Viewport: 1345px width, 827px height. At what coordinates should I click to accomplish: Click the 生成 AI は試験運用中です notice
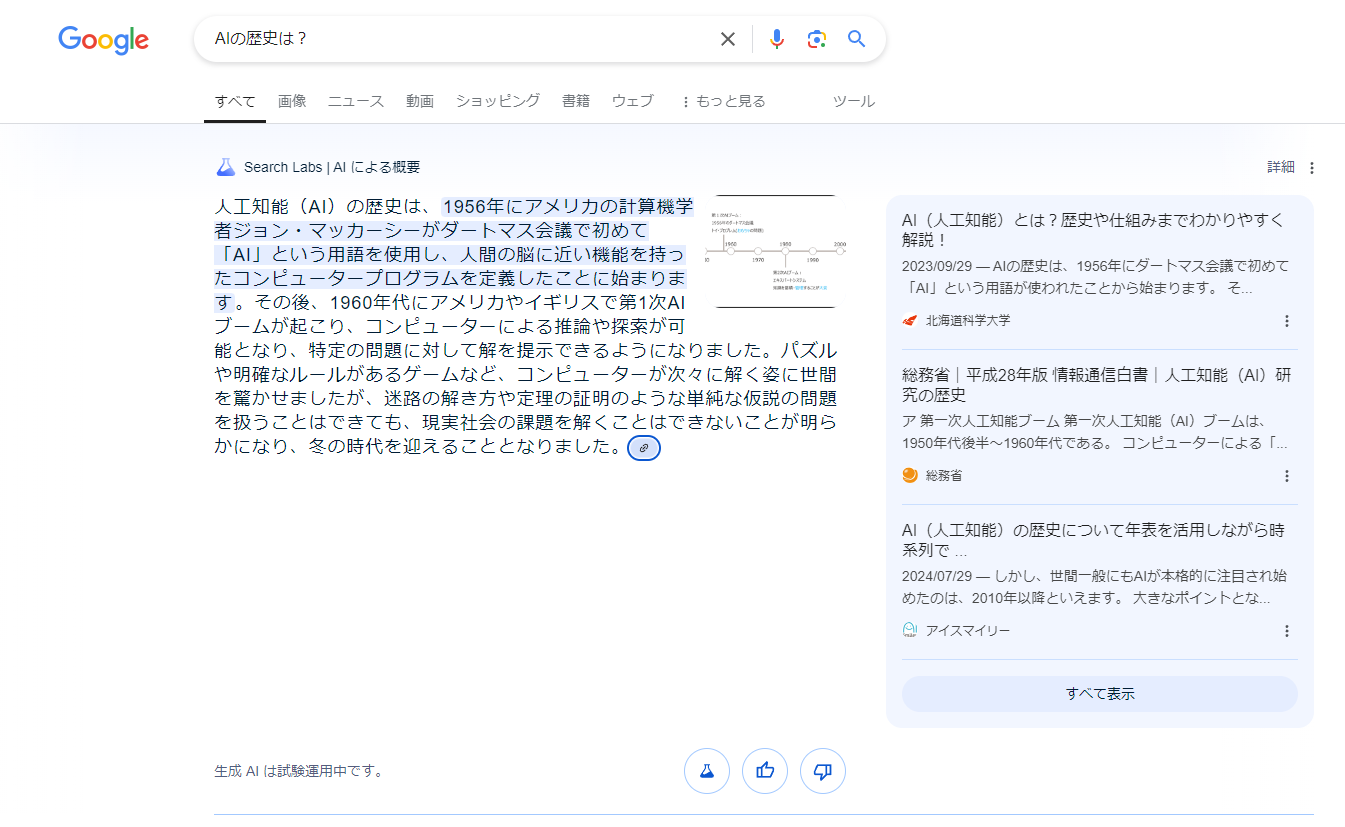point(299,771)
